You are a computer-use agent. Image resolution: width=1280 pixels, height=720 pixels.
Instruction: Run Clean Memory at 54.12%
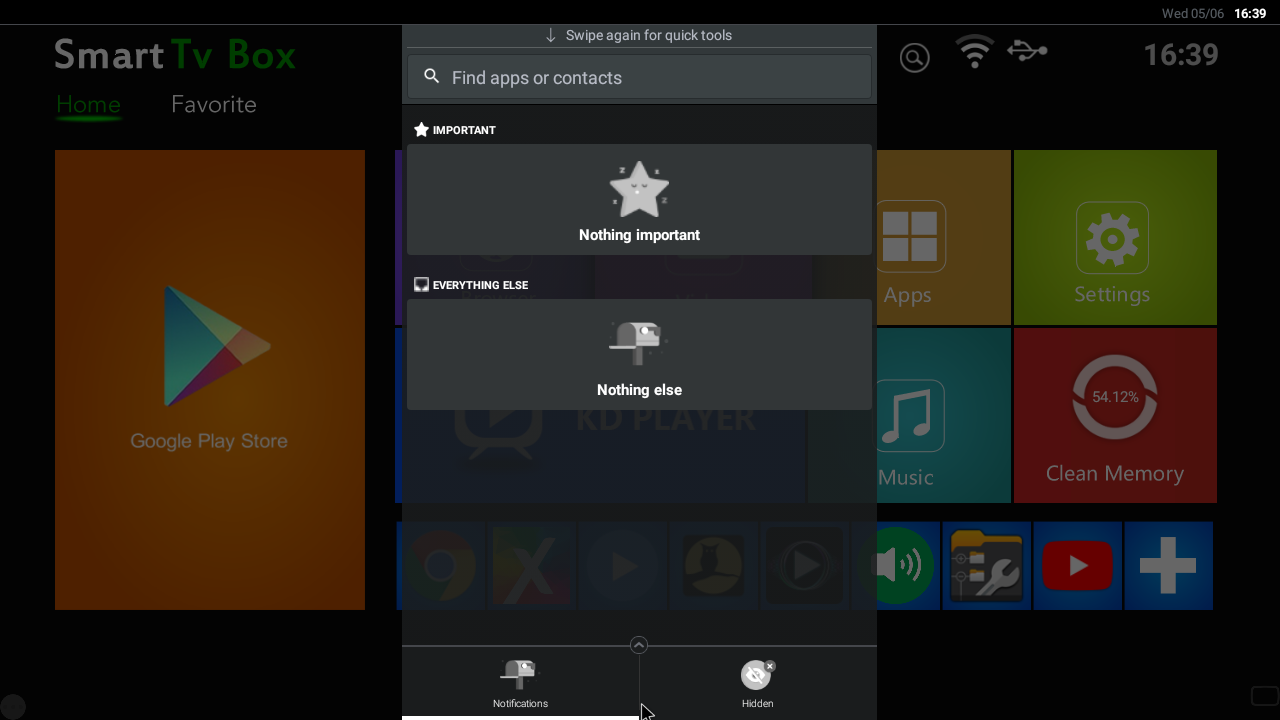pyautogui.click(x=1115, y=415)
